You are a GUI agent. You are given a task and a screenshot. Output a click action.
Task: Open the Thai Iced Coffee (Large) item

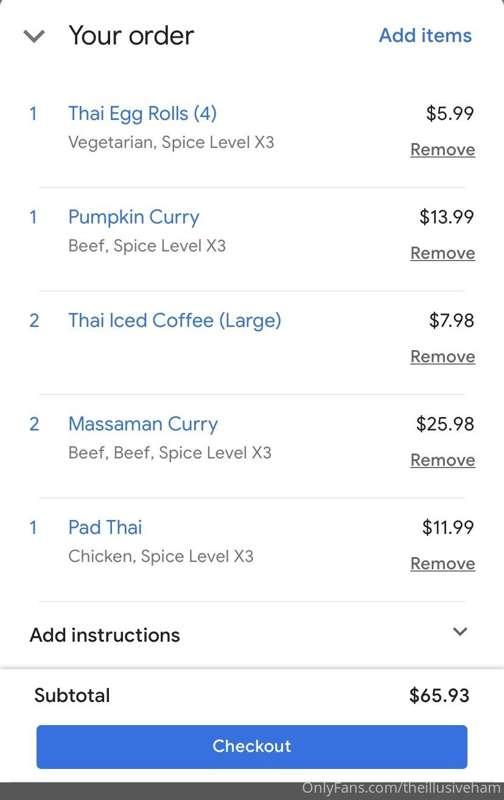pos(174,321)
